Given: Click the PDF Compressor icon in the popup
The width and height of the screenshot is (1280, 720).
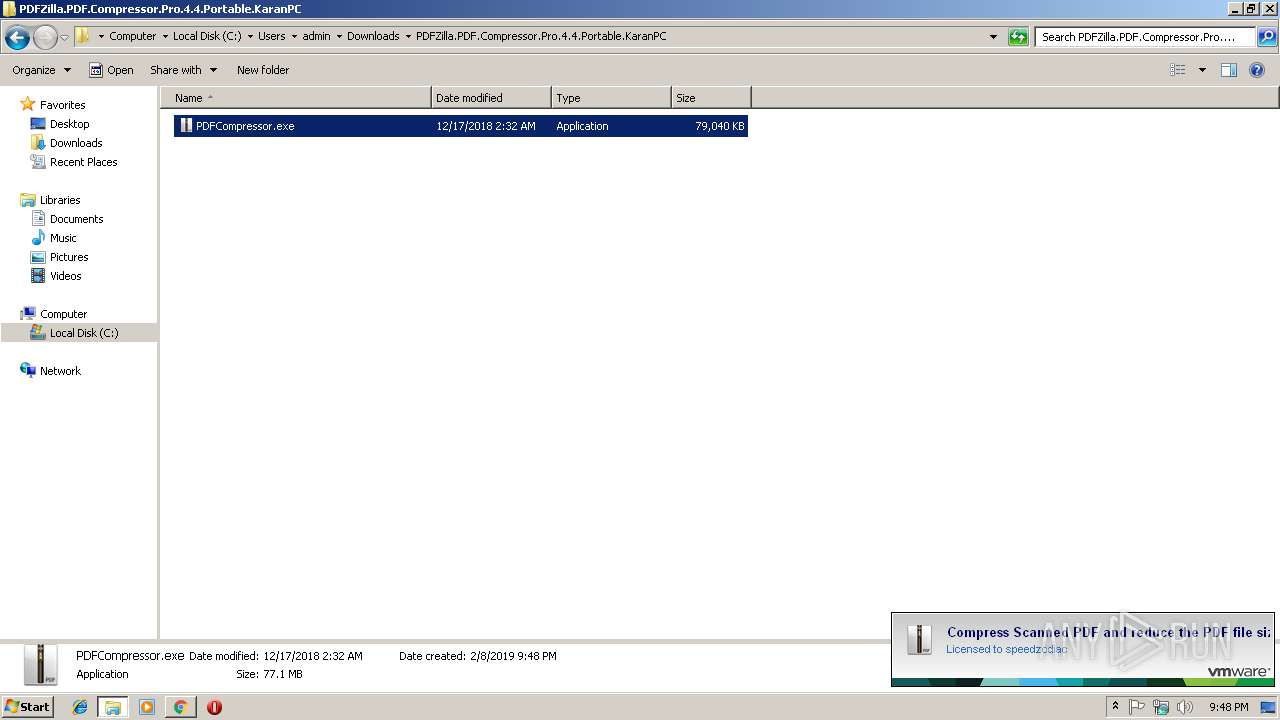Looking at the screenshot, I should (x=919, y=639).
